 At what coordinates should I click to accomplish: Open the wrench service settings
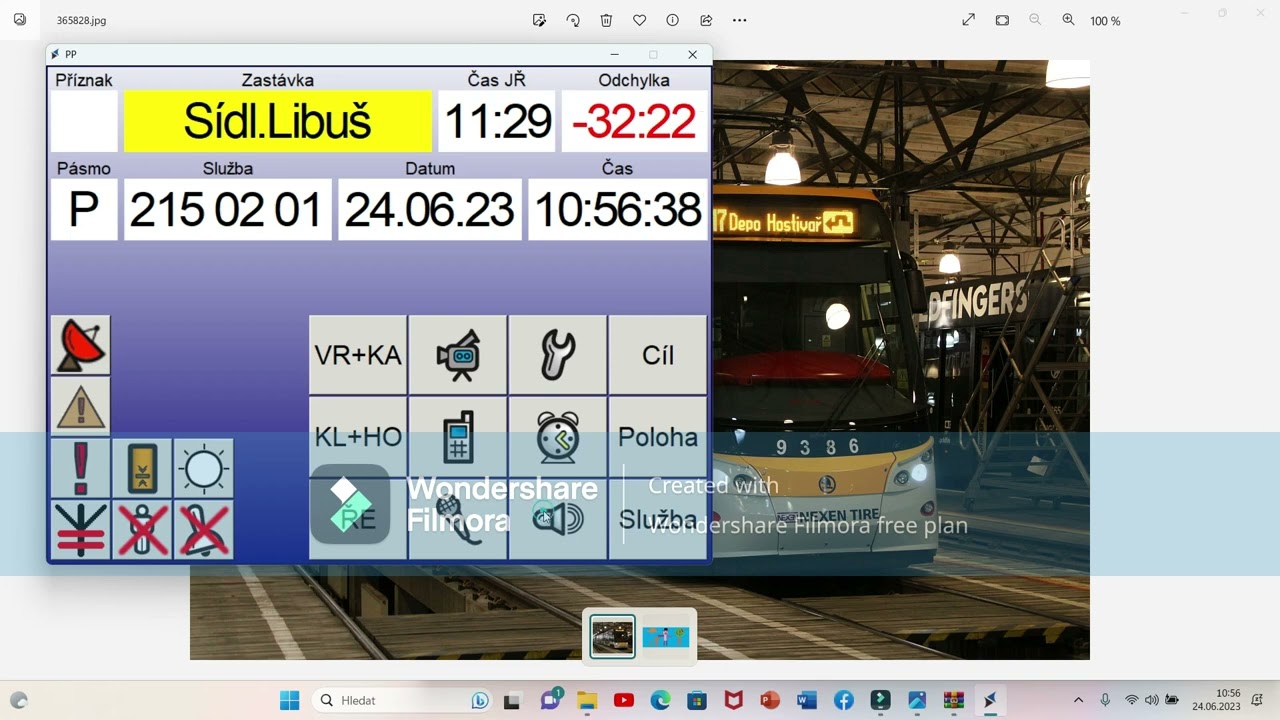coord(558,355)
